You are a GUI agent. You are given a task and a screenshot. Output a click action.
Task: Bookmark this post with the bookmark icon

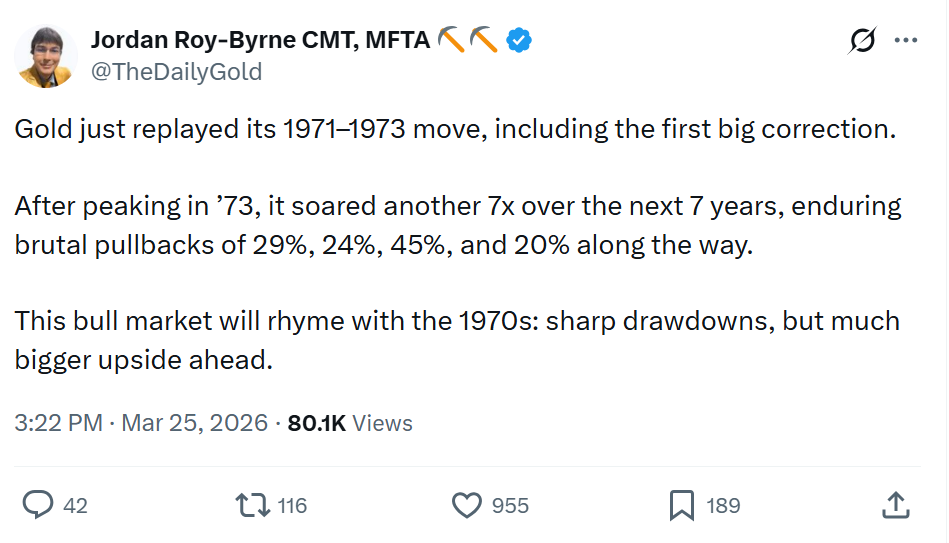click(x=681, y=505)
